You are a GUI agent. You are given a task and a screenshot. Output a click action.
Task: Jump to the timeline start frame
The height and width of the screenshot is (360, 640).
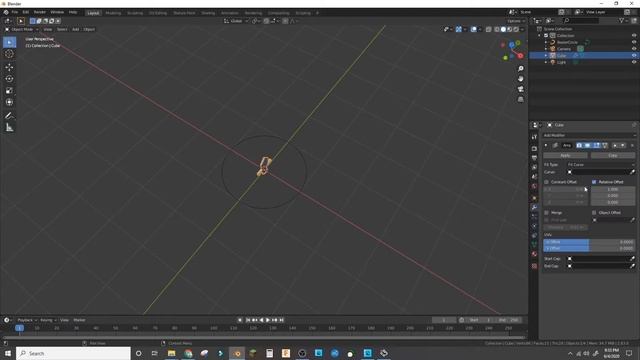click(x=248, y=320)
